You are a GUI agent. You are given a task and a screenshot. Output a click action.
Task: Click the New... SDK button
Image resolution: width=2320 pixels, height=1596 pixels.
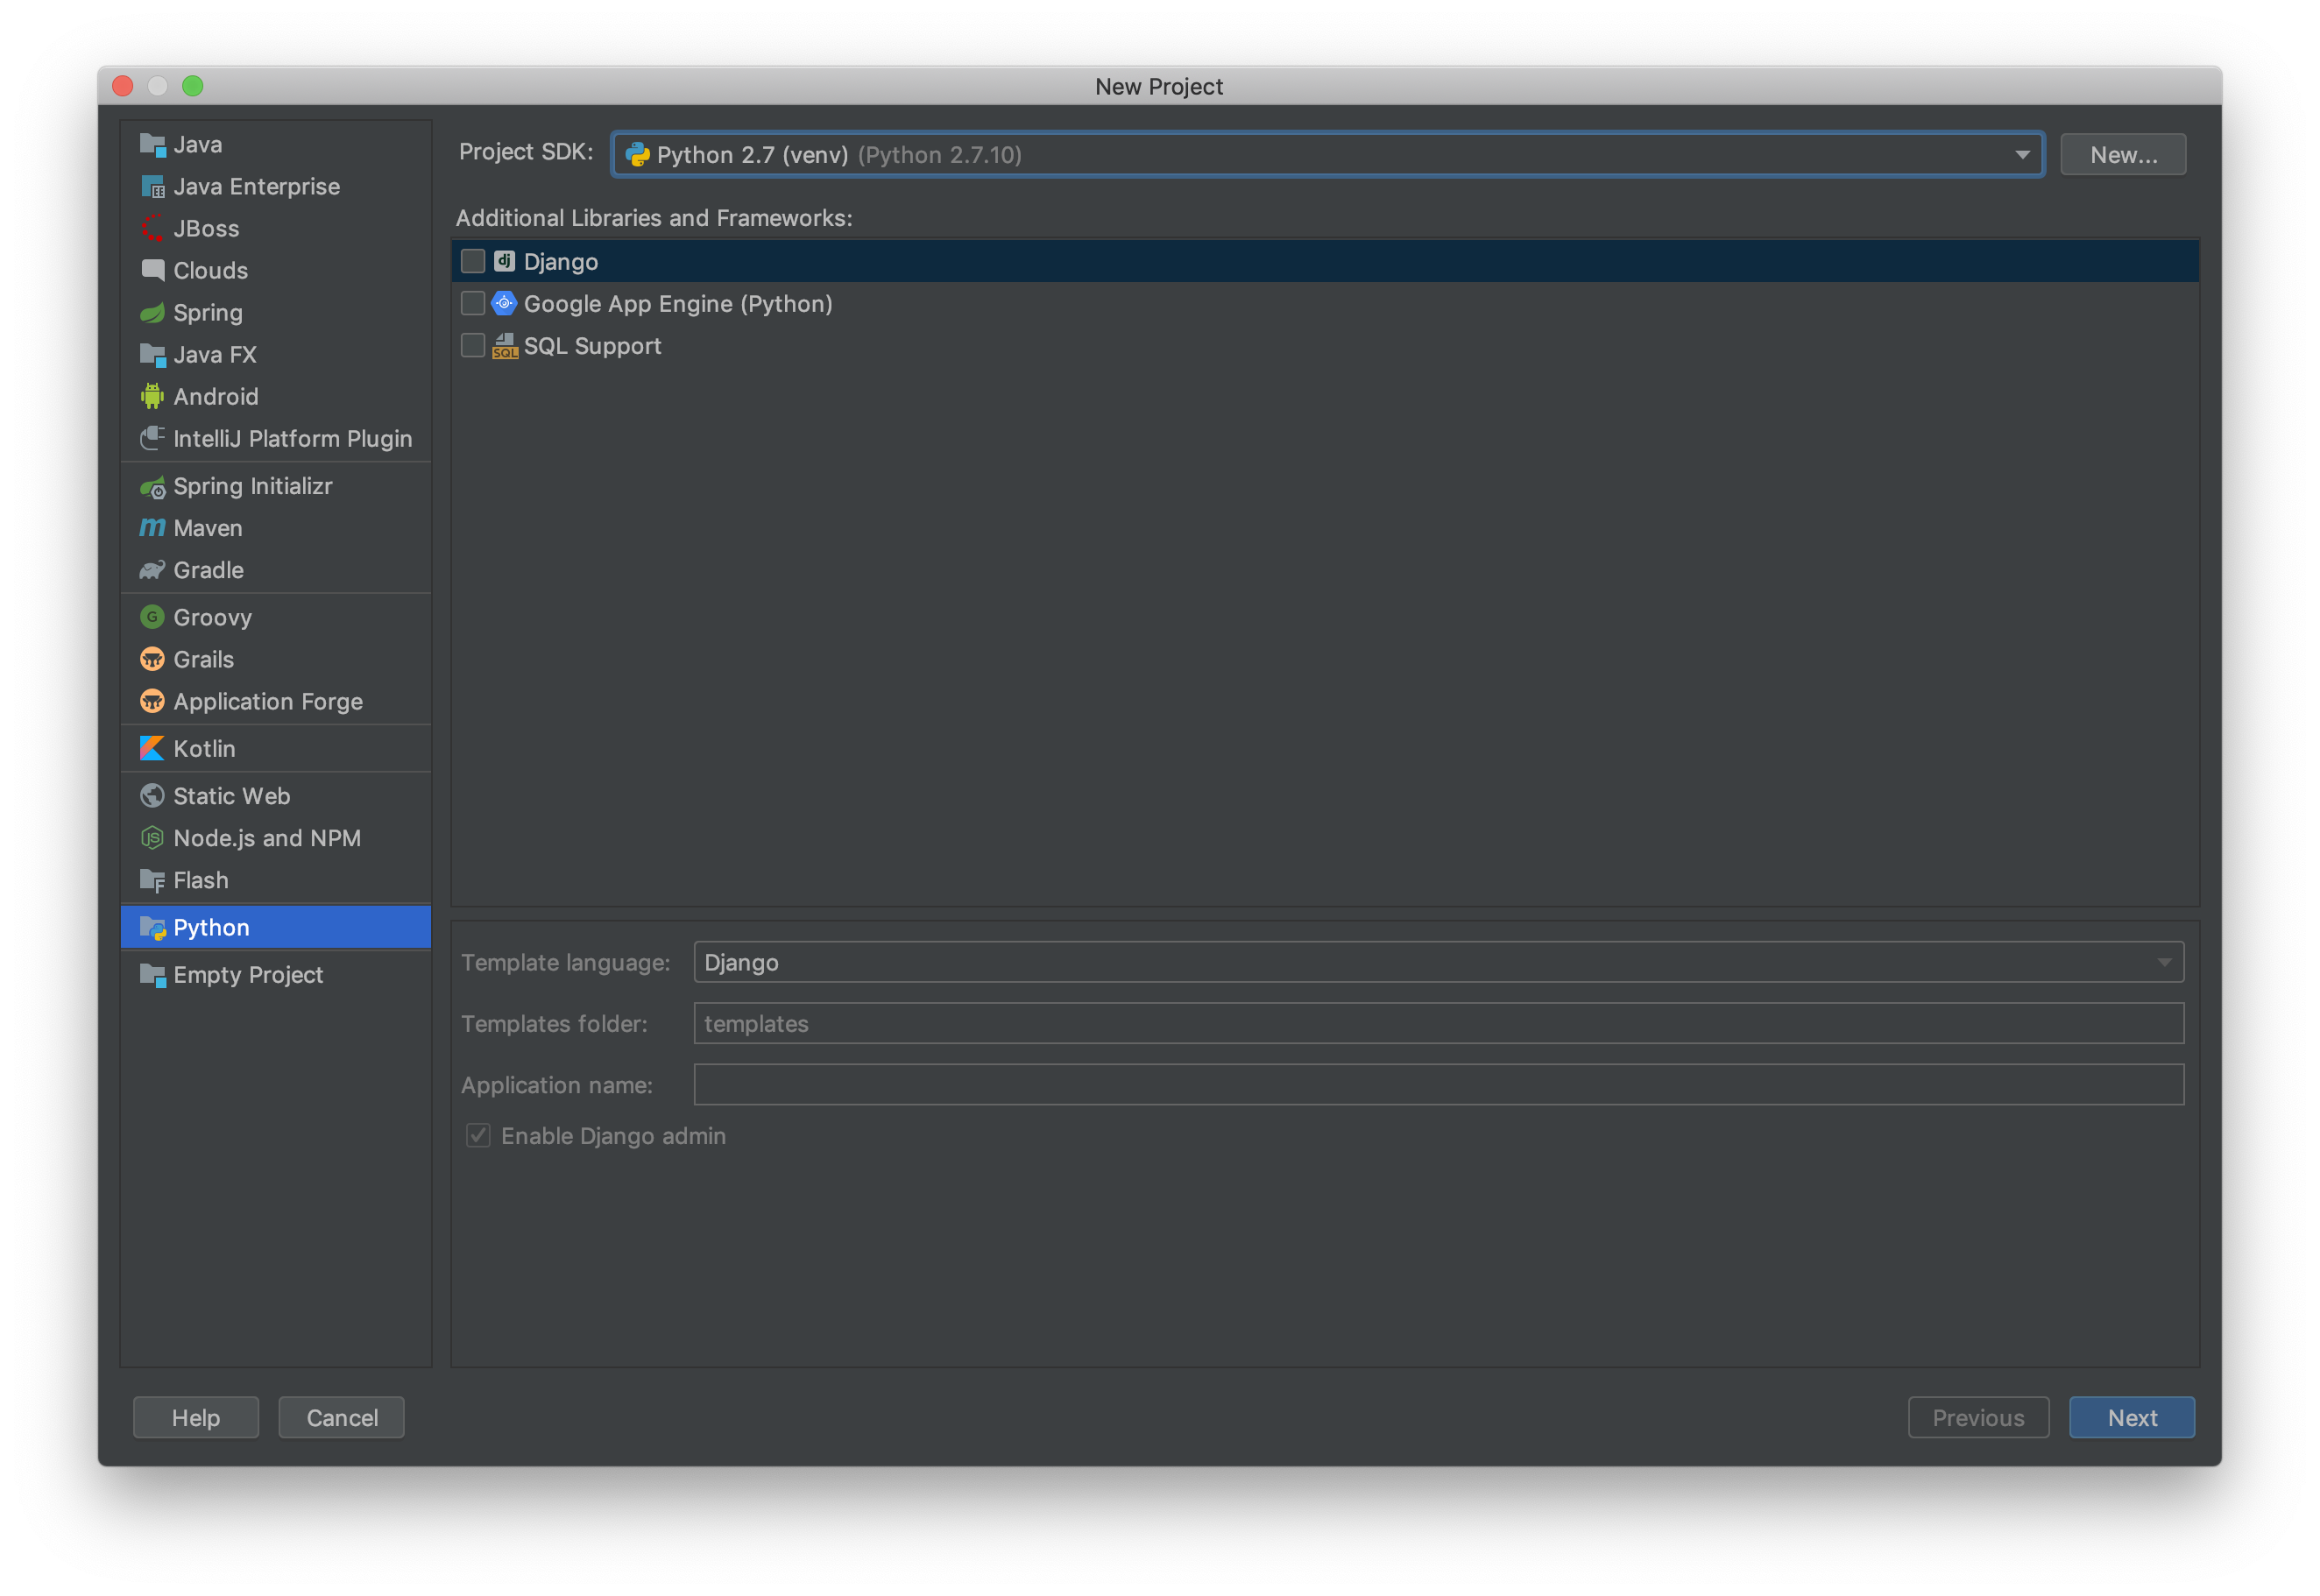2123,155
